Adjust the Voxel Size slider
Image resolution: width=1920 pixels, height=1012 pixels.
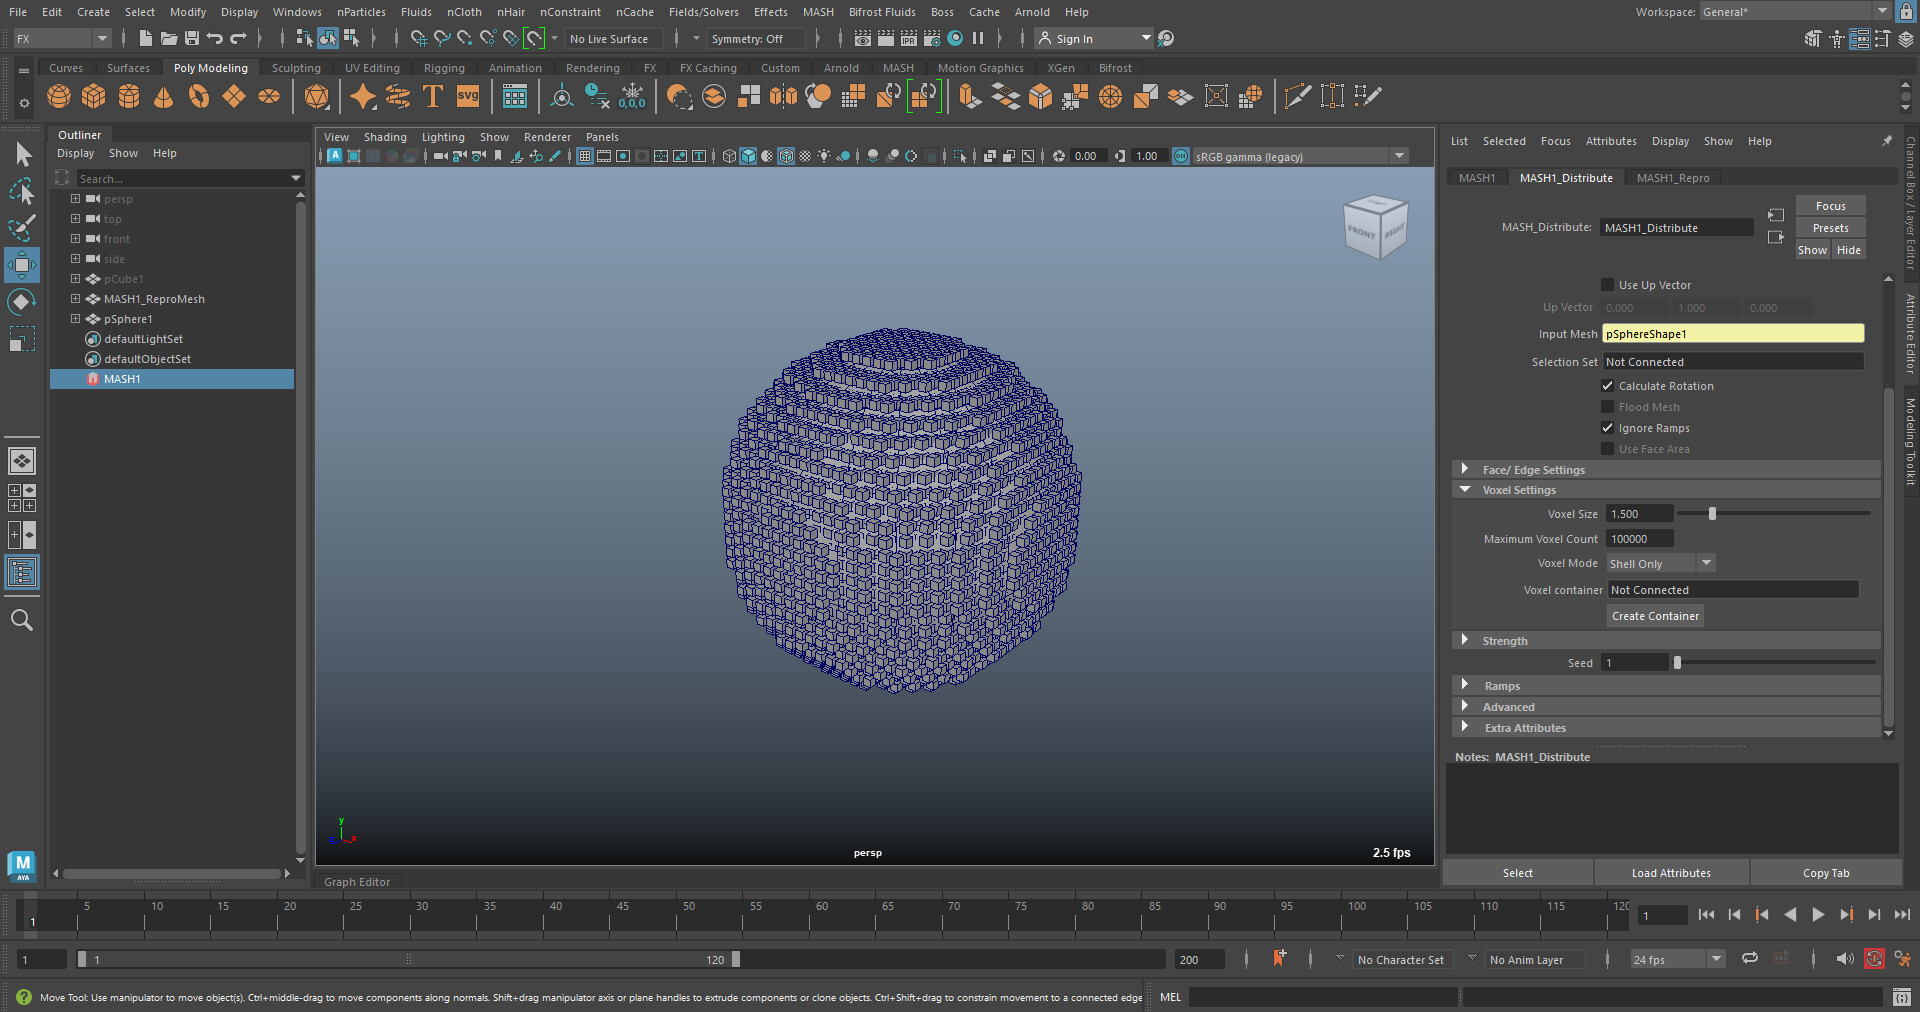(x=1711, y=514)
